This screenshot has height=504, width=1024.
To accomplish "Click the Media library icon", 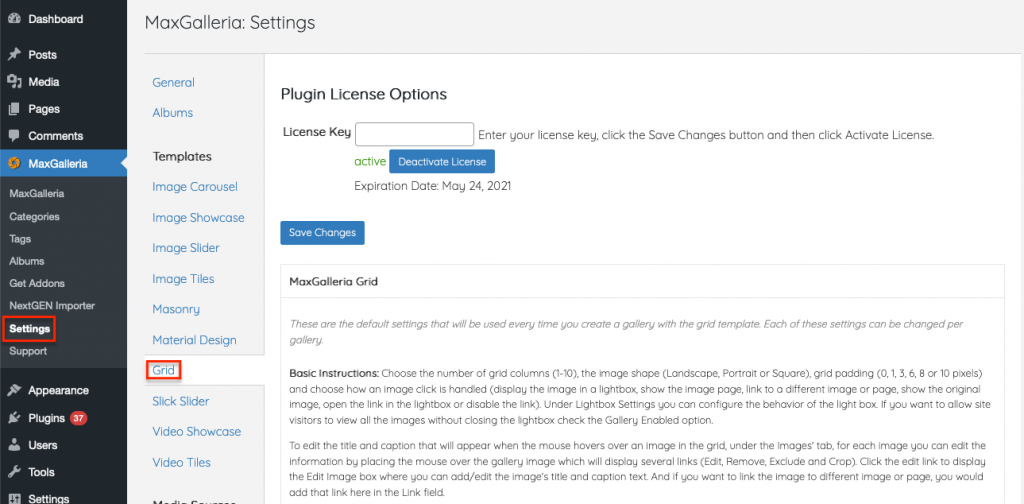I will point(14,82).
